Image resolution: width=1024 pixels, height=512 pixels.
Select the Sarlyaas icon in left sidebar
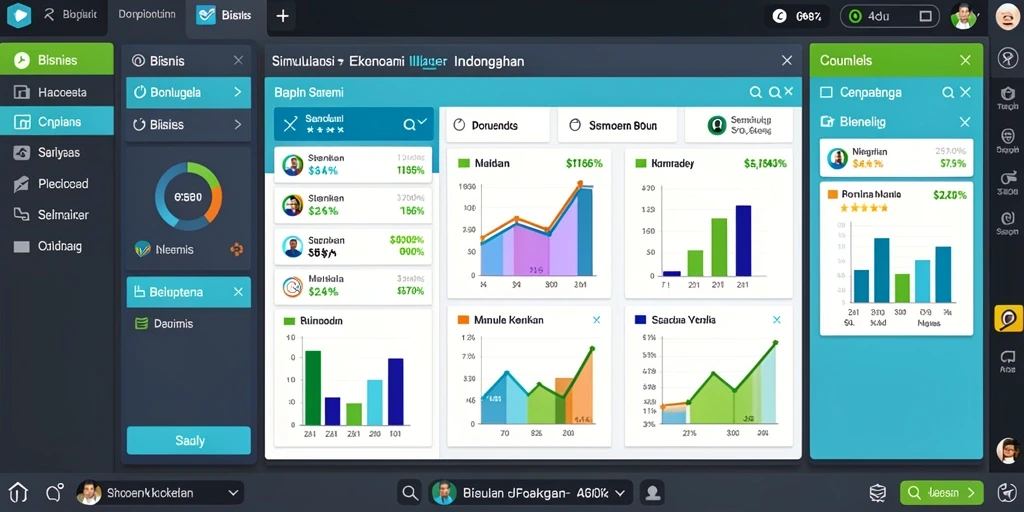(x=22, y=153)
